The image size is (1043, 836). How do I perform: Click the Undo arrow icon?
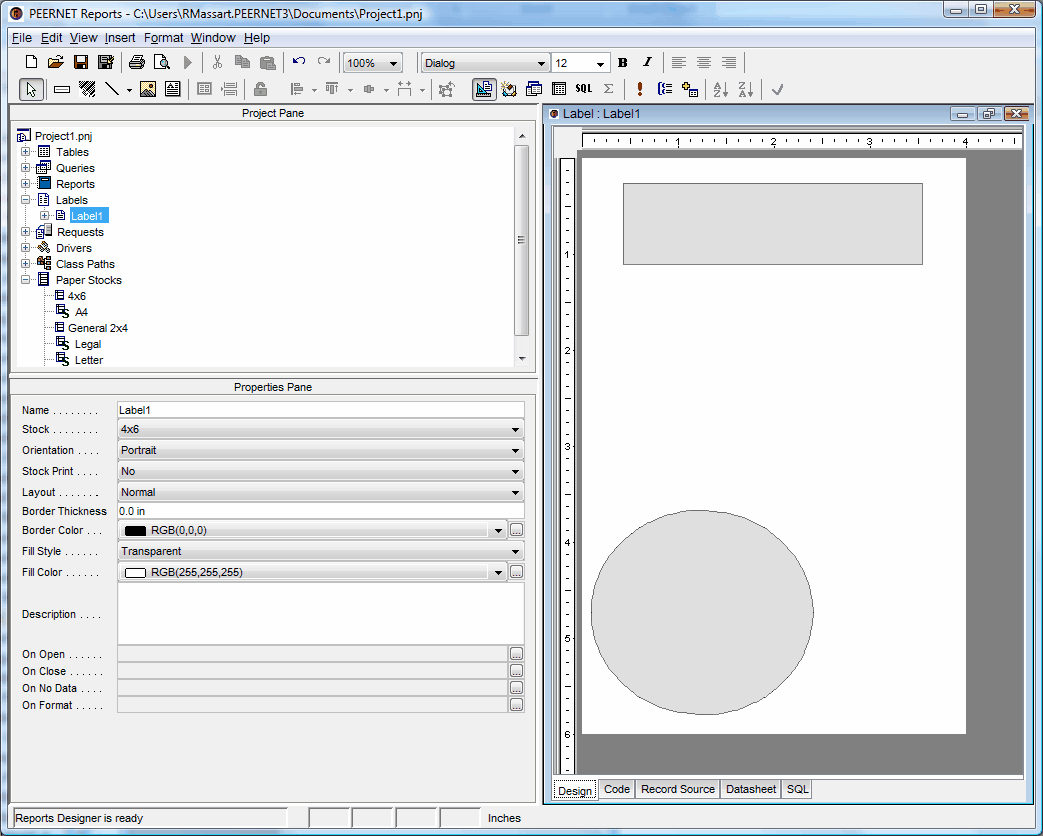pos(299,62)
